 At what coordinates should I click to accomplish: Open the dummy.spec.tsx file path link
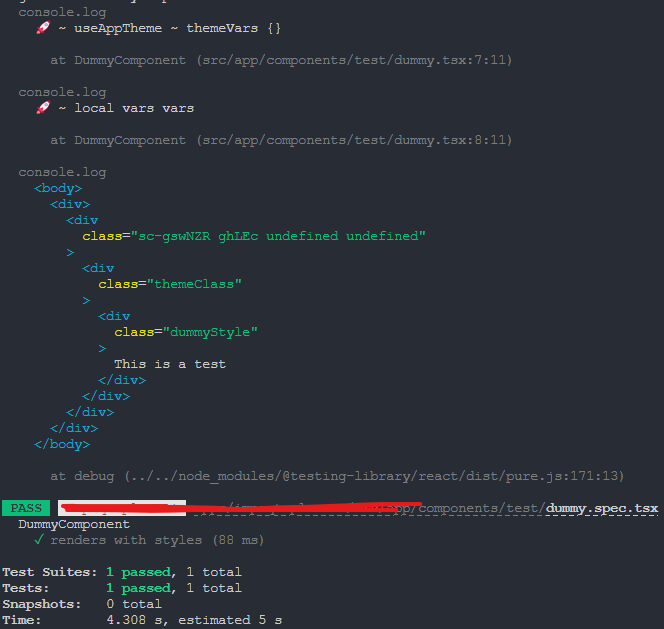point(602,508)
